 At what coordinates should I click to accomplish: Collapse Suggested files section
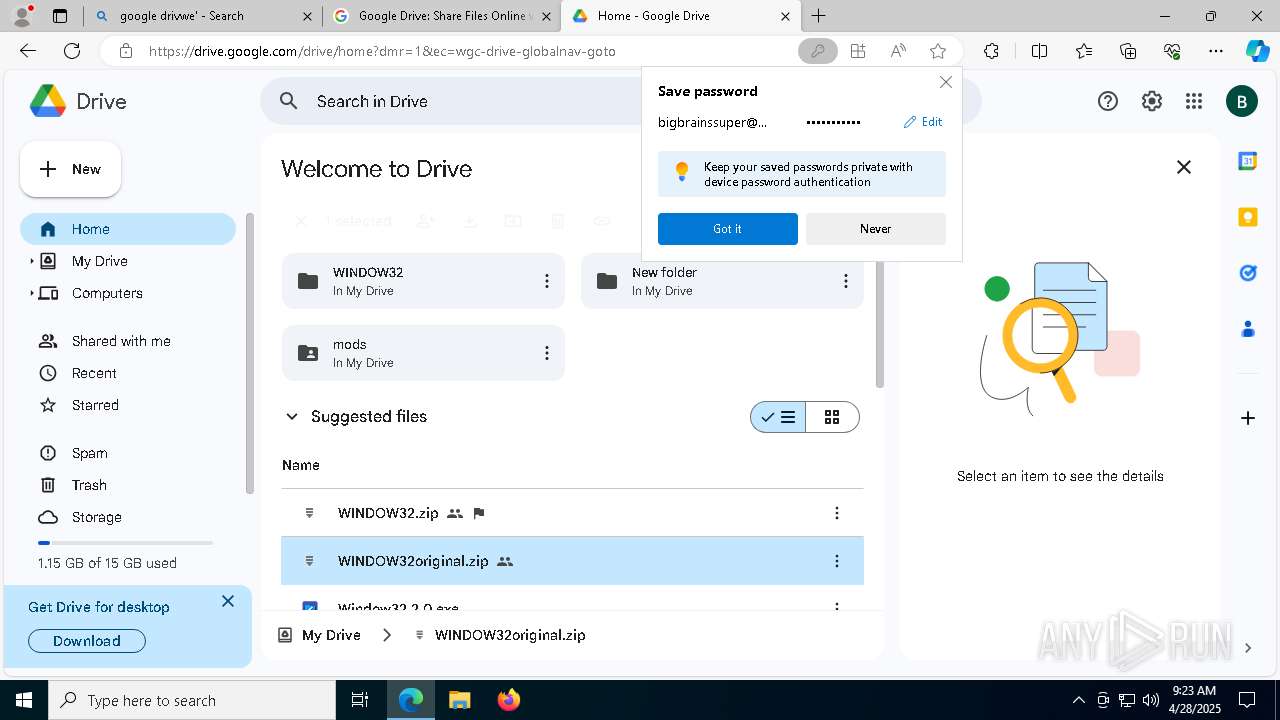(x=292, y=417)
